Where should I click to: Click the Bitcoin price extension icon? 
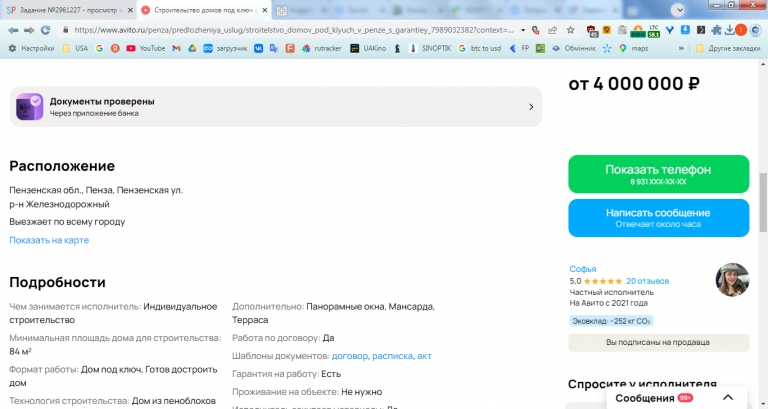click(638, 31)
